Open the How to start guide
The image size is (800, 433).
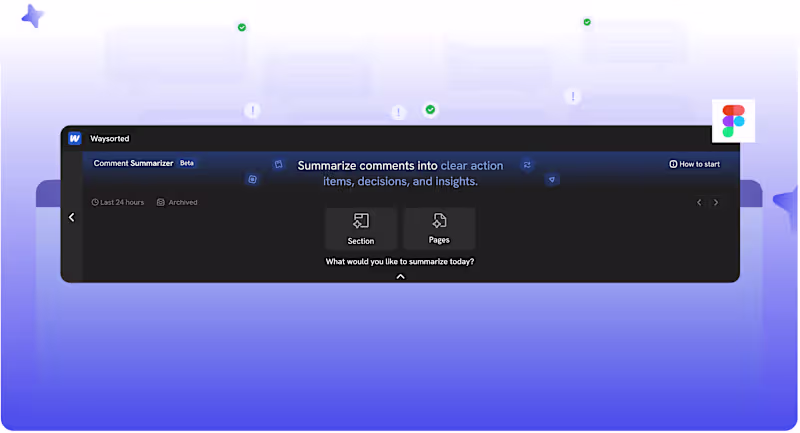tap(694, 164)
